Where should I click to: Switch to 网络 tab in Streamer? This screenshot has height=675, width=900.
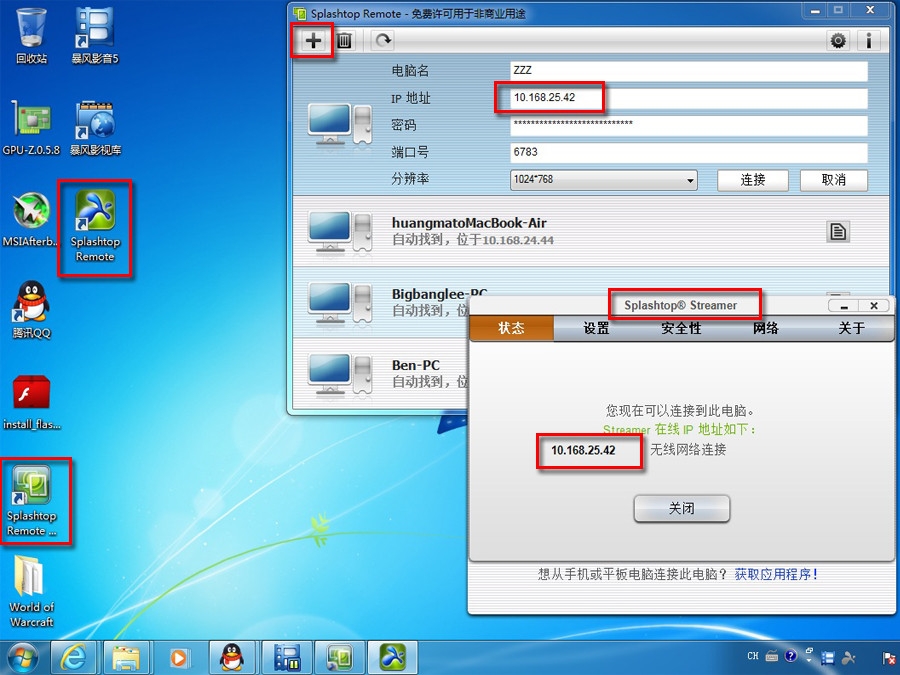pyautogui.click(x=766, y=328)
